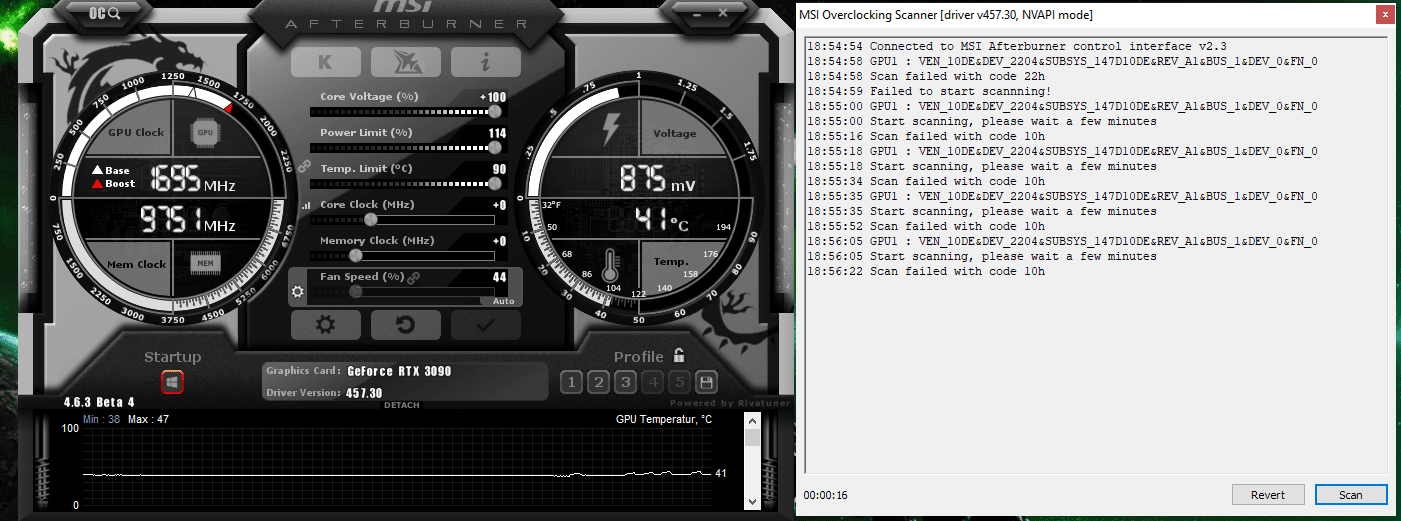Apply settings with the checkmark button
Viewport: 1401px width, 521px height.
(x=485, y=325)
